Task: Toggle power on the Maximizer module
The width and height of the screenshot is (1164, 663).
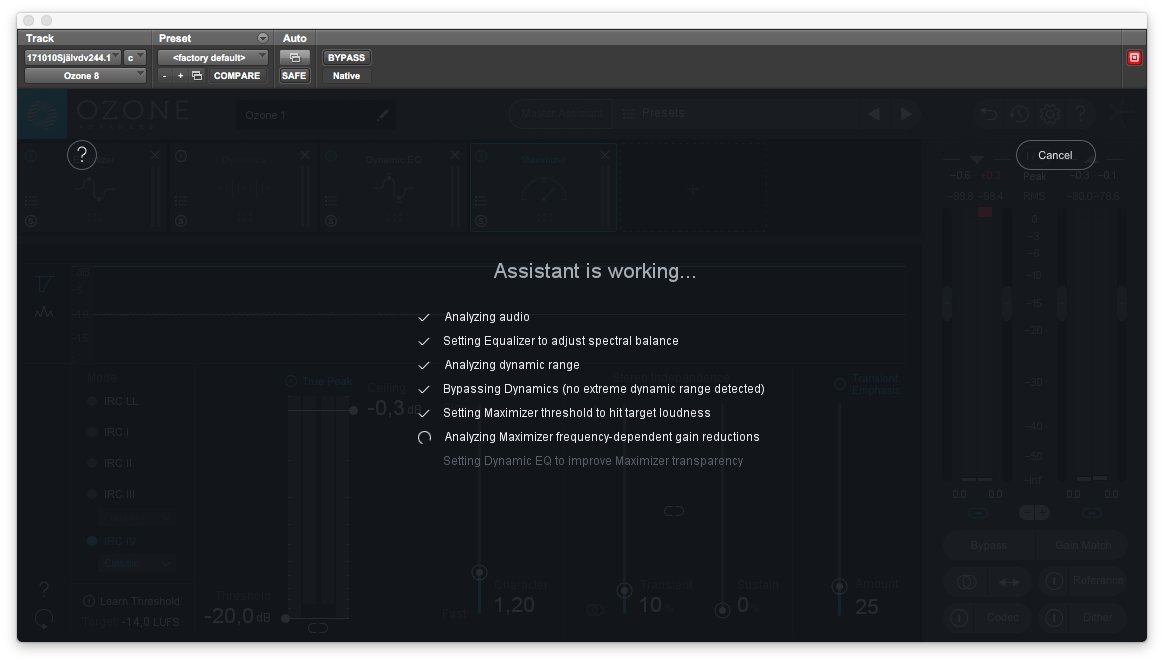Action: pyautogui.click(x=481, y=156)
